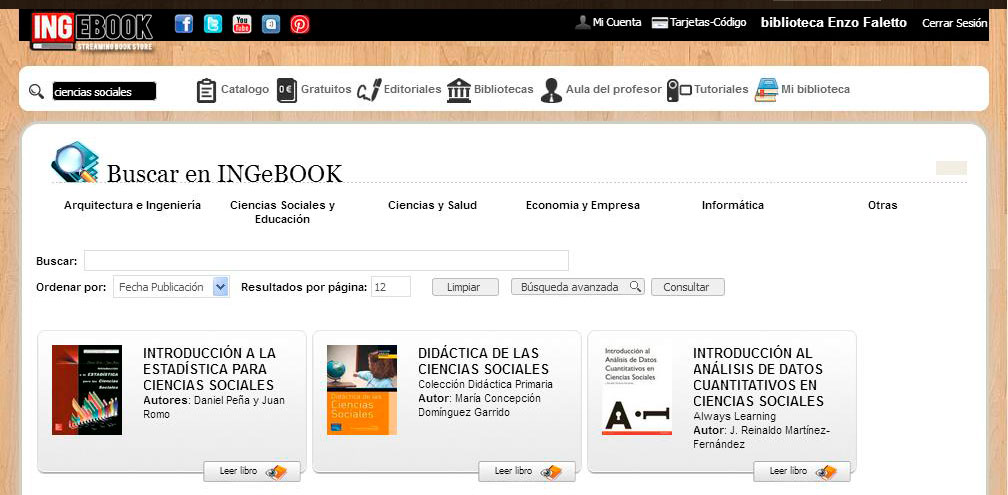Open the Bibliotecas menu
Viewport: 1008px width, 495px height.
click(x=503, y=89)
